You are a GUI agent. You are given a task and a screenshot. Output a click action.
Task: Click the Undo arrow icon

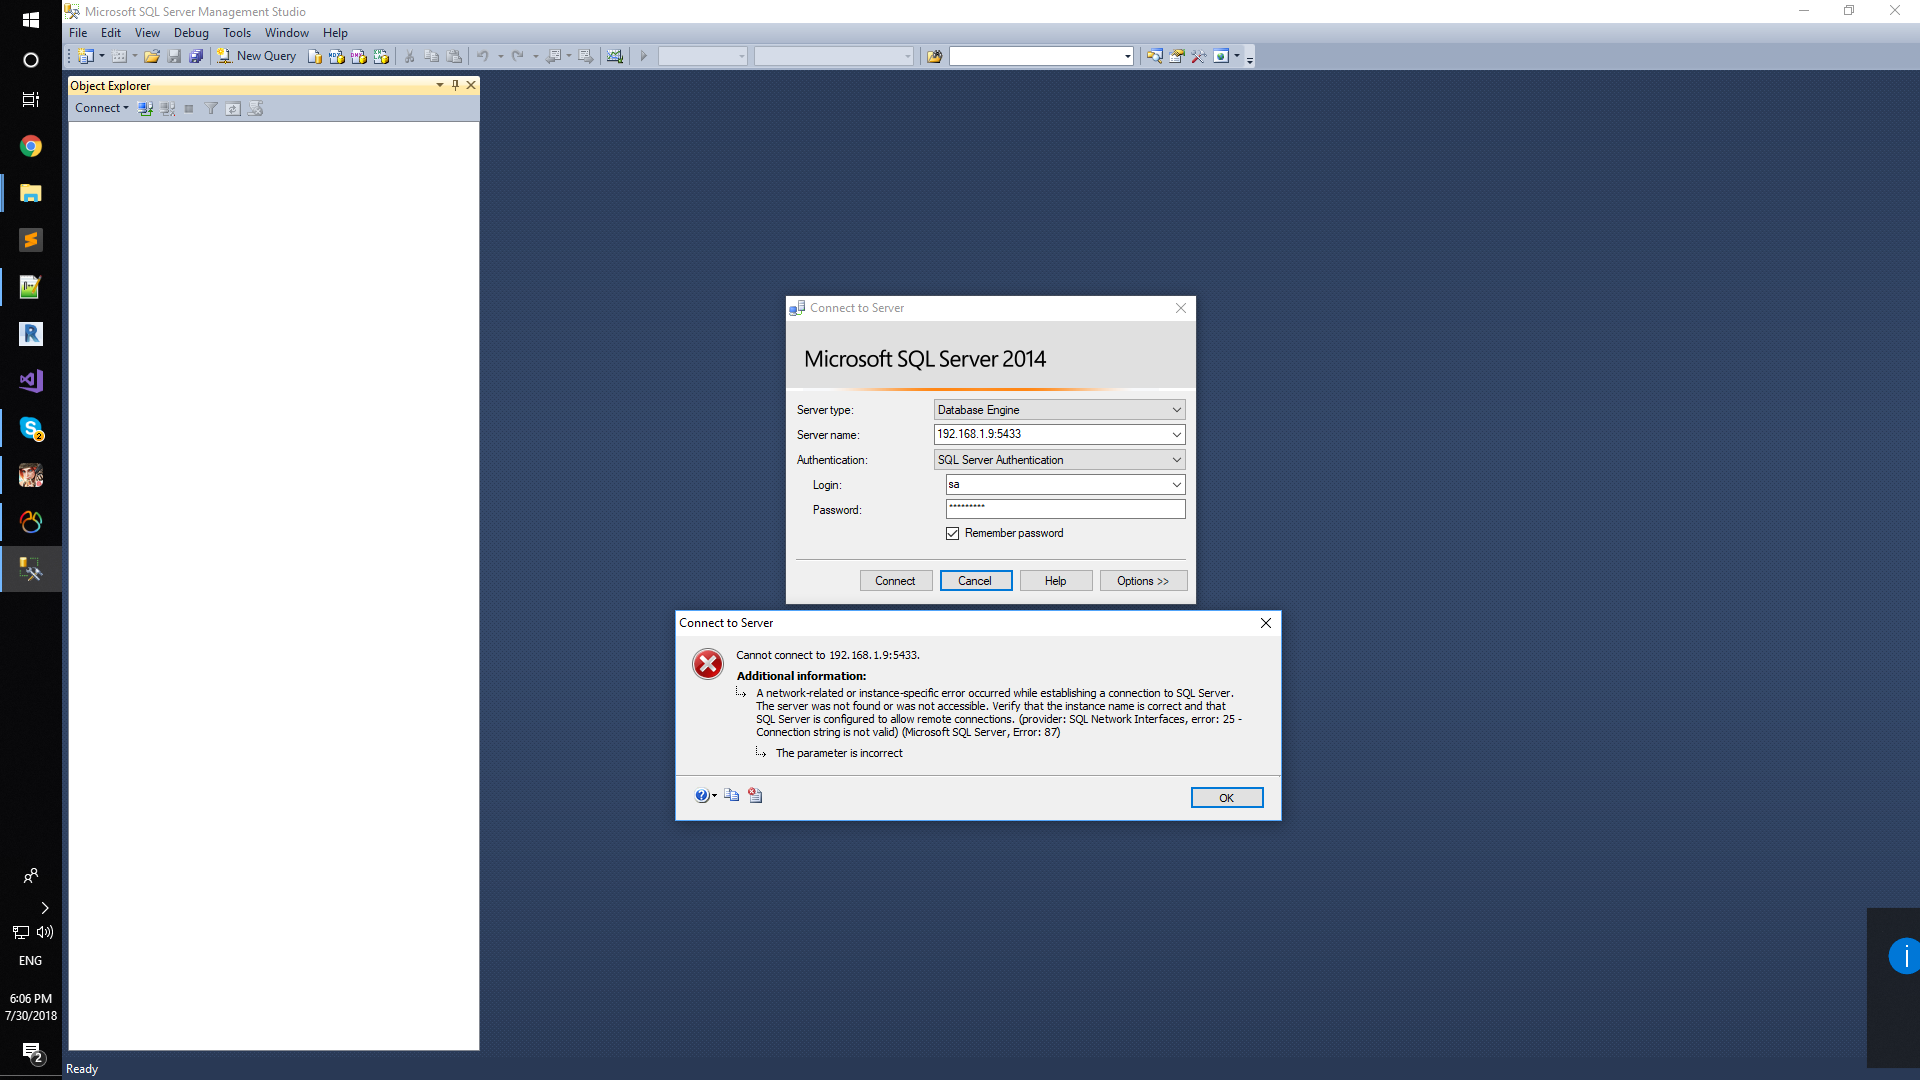[483, 56]
